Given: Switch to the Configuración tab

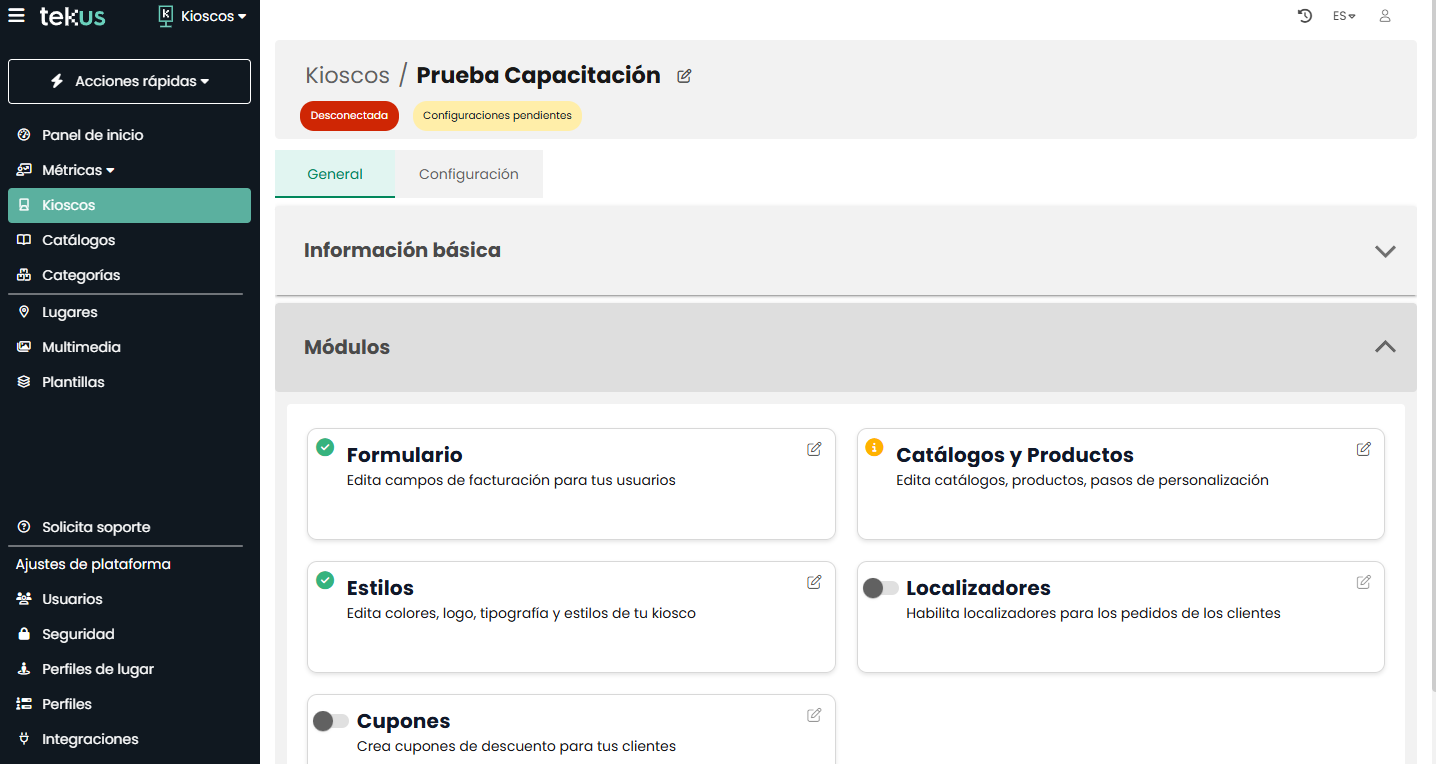Looking at the screenshot, I should point(468,174).
